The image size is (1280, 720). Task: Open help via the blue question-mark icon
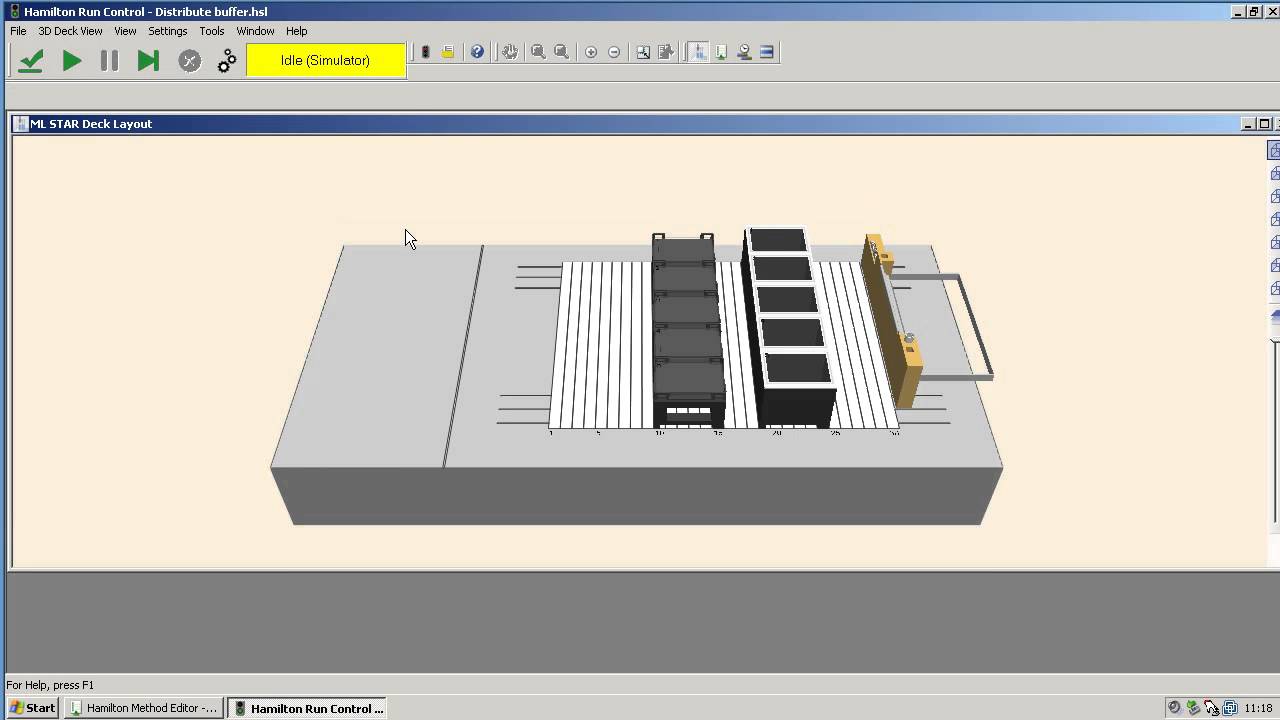point(477,52)
